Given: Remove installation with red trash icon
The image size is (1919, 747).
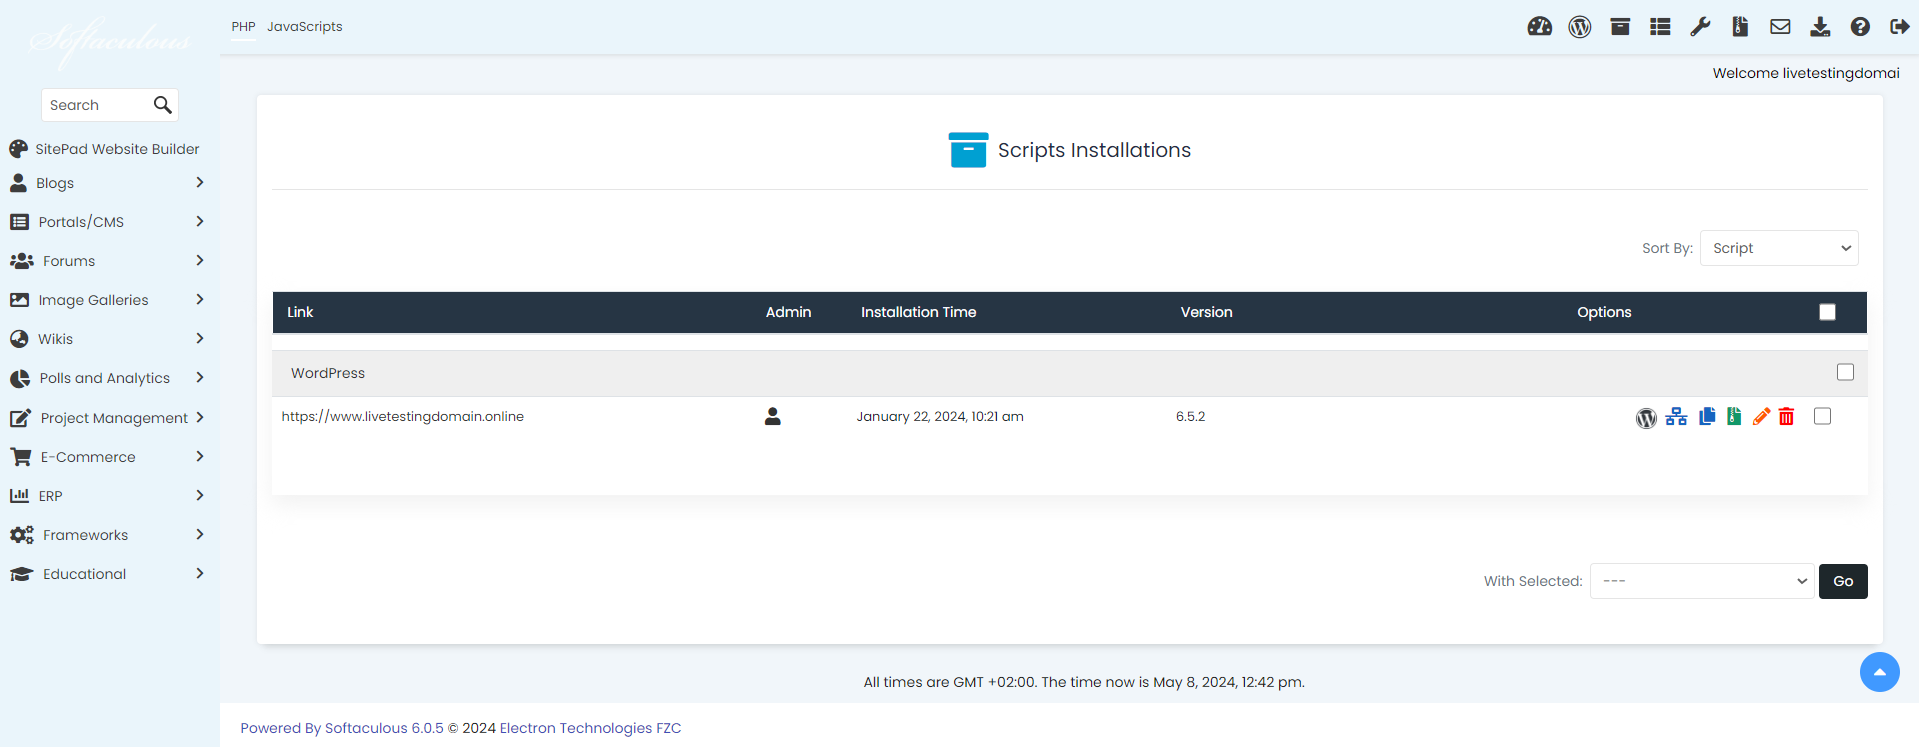Looking at the screenshot, I should pos(1787,416).
